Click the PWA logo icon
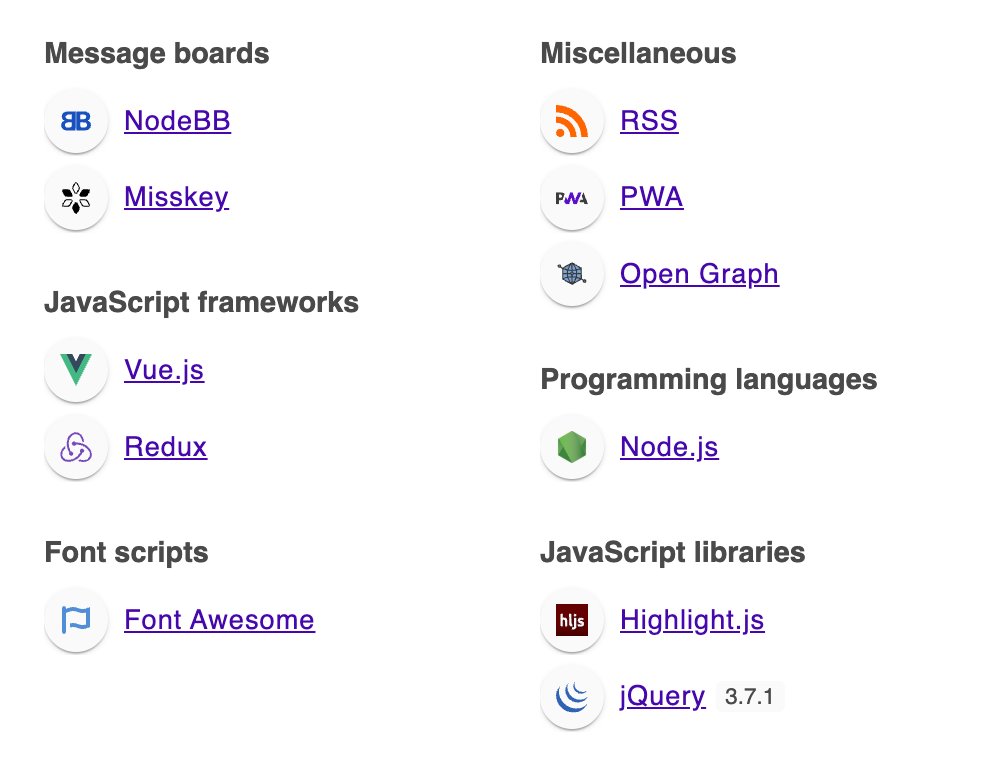The height and width of the screenshot is (766, 984). (x=572, y=198)
